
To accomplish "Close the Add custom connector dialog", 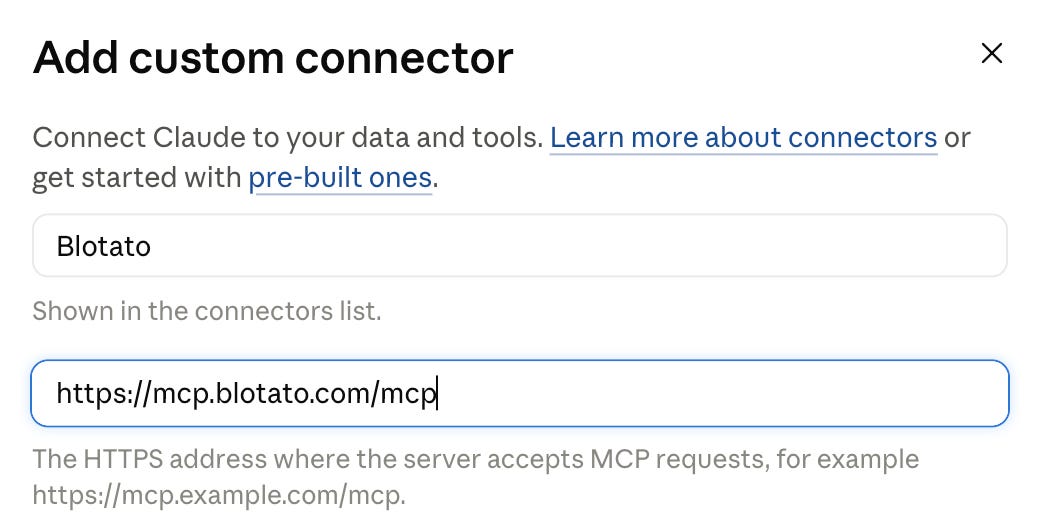I will [992, 53].
